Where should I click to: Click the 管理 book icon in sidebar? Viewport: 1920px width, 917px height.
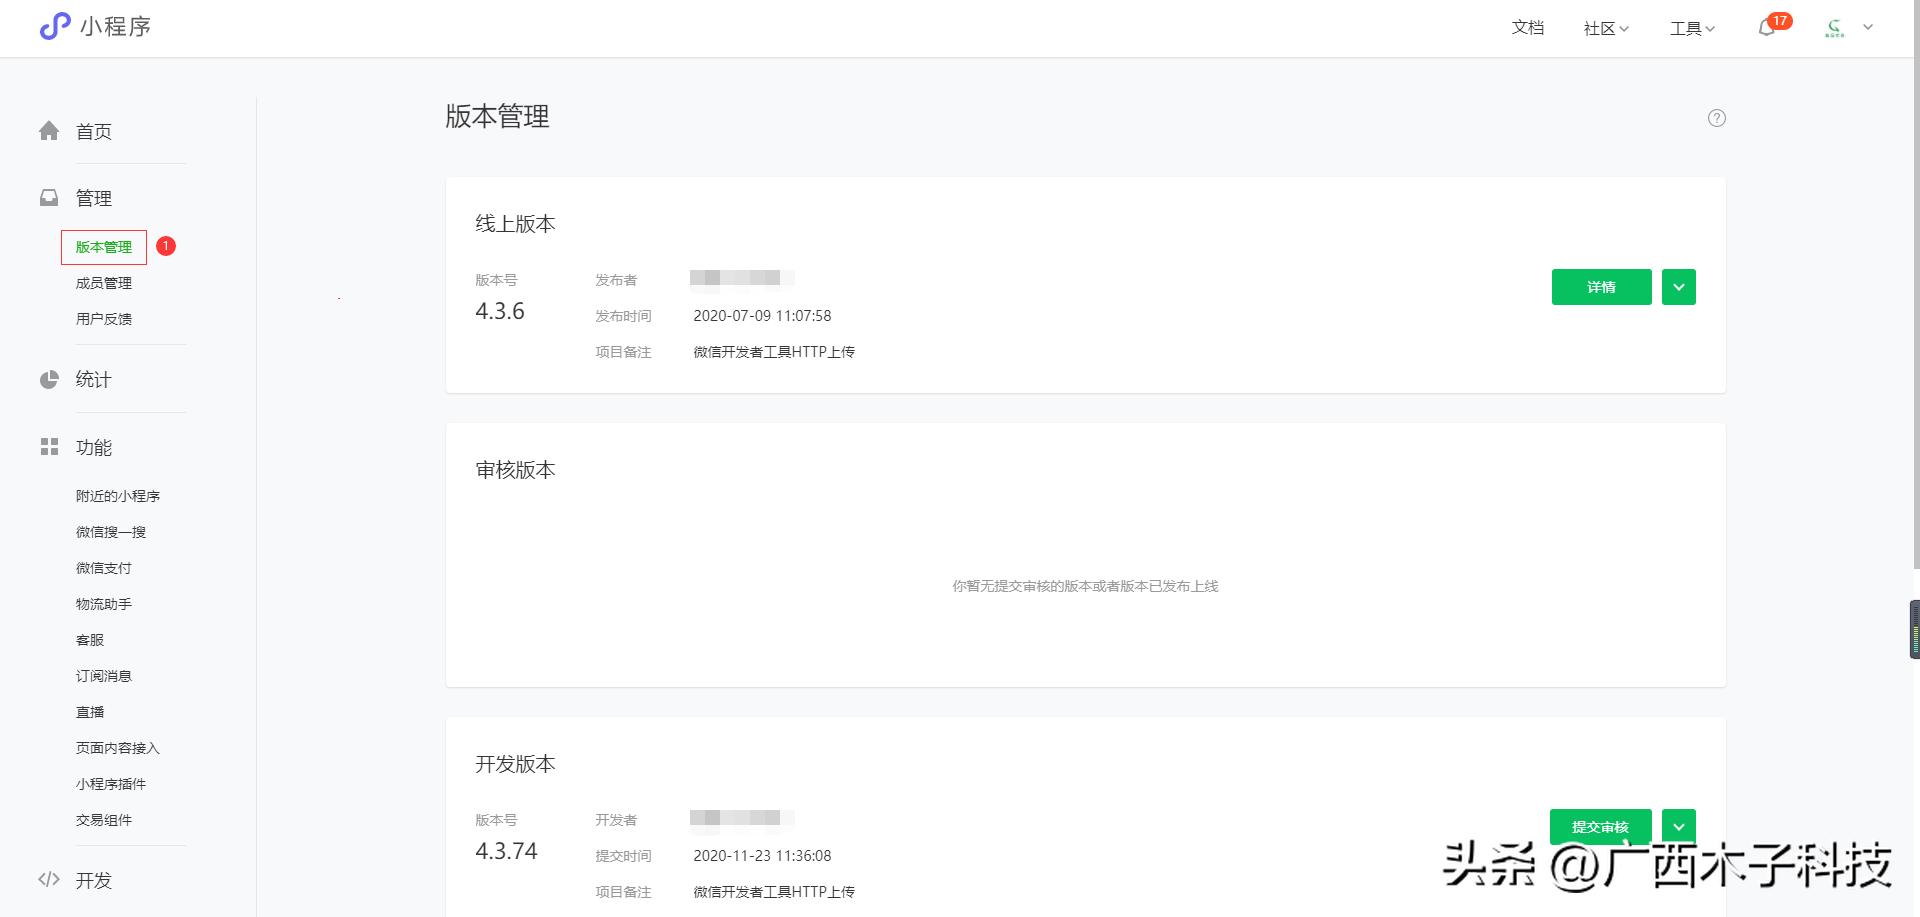(x=49, y=198)
